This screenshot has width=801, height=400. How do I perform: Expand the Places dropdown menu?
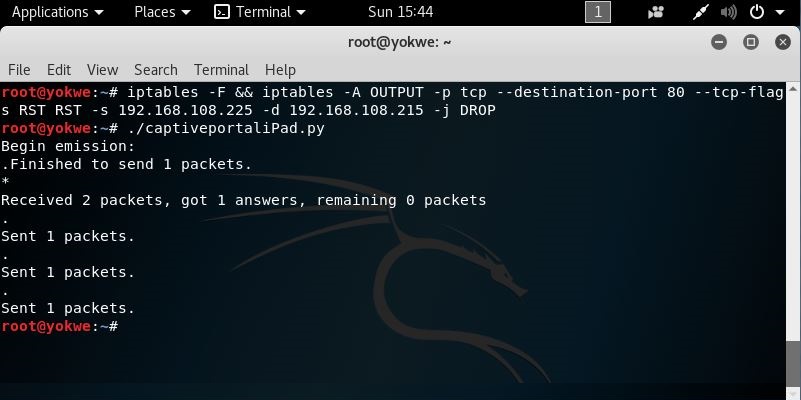[x=162, y=12]
